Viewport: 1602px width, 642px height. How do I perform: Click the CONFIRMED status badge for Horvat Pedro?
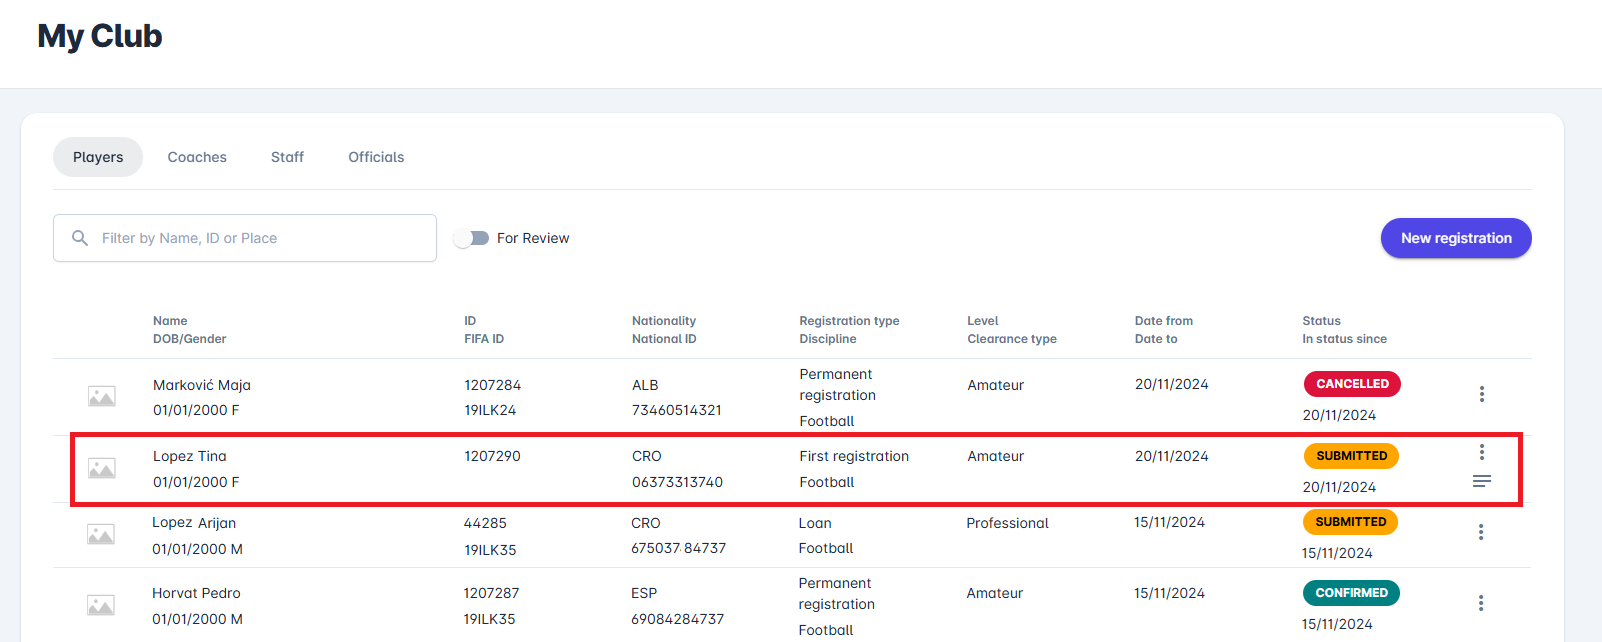(x=1351, y=593)
